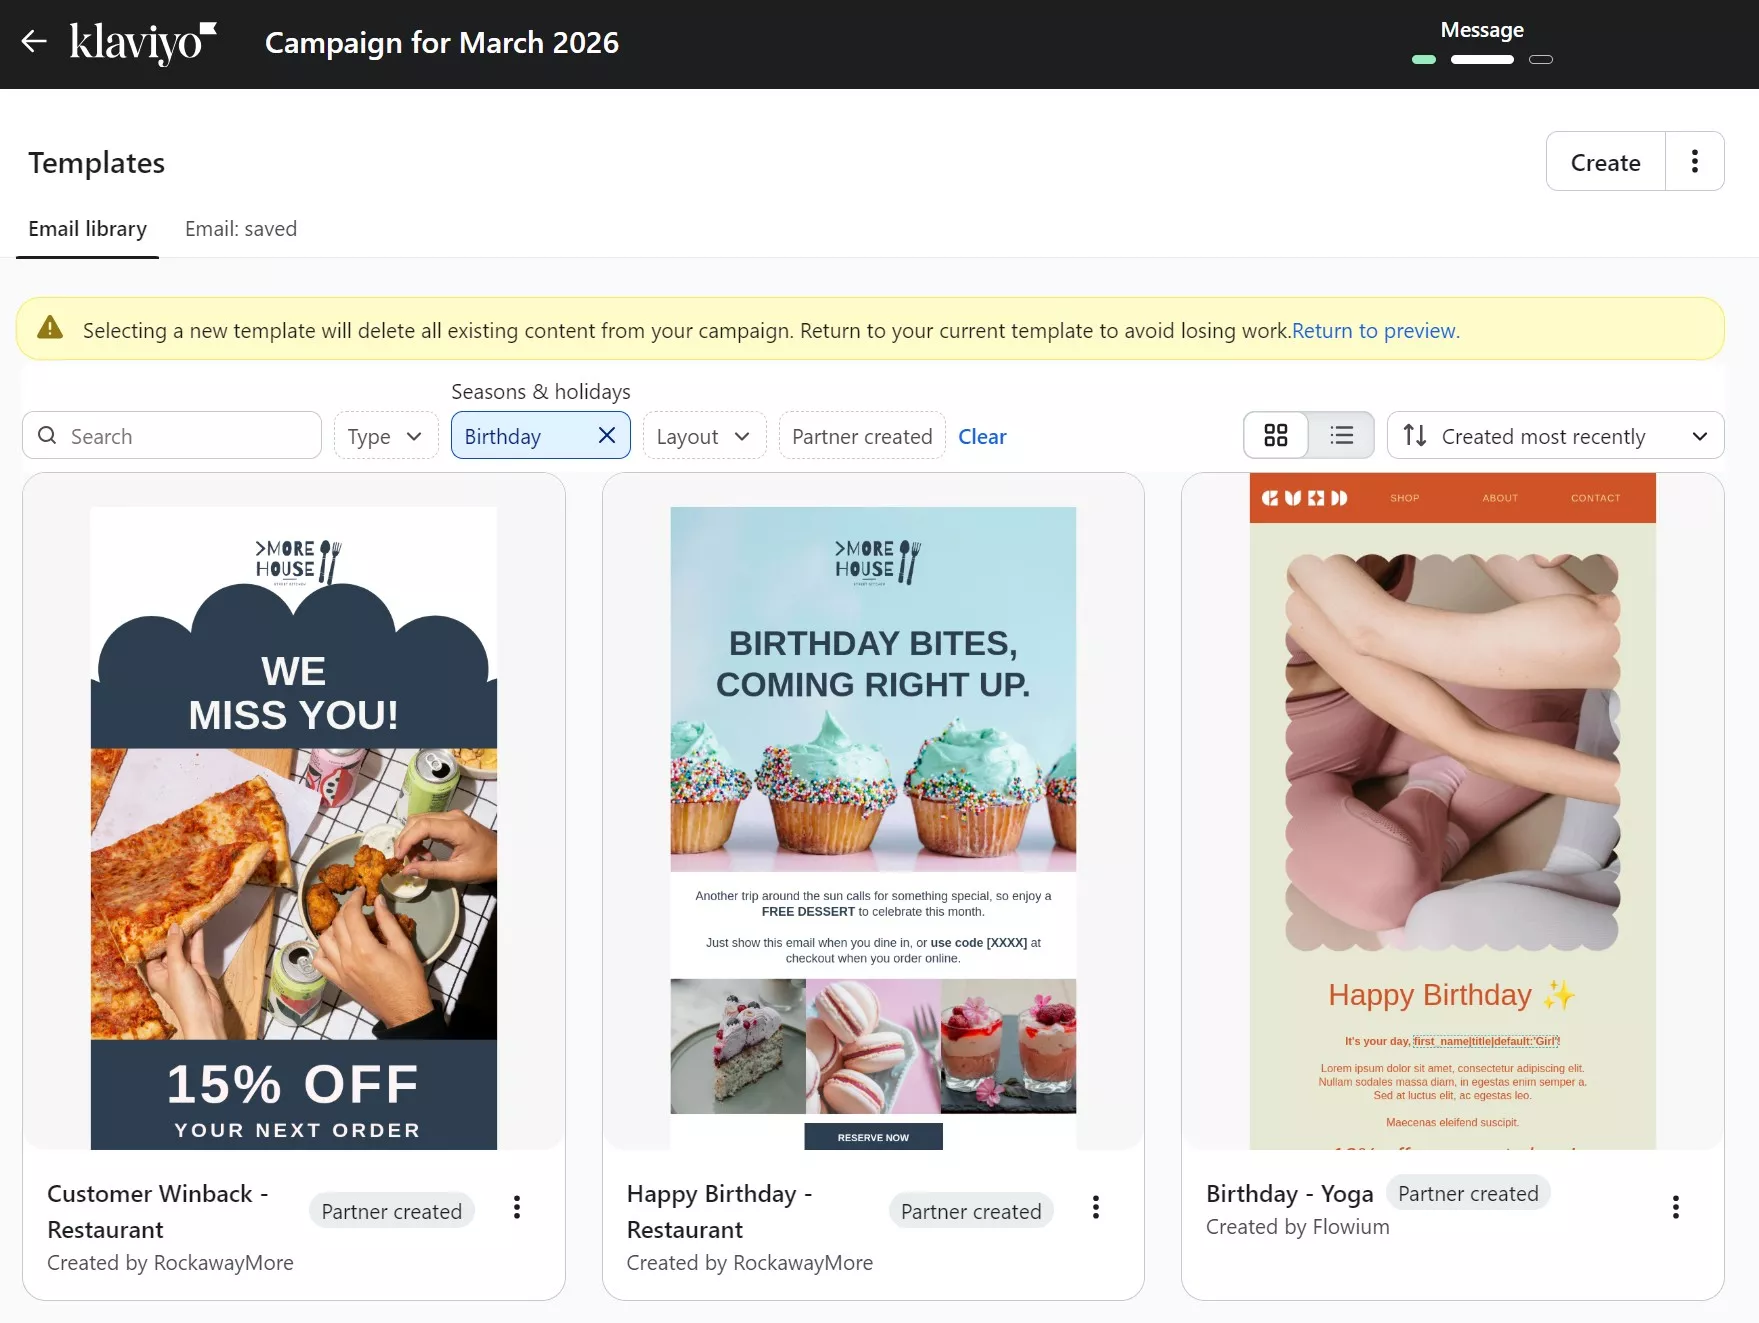Image resolution: width=1759 pixels, height=1323 pixels.
Task: Open options menu on Happy Birthday template
Action: click(x=1095, y=1207)
